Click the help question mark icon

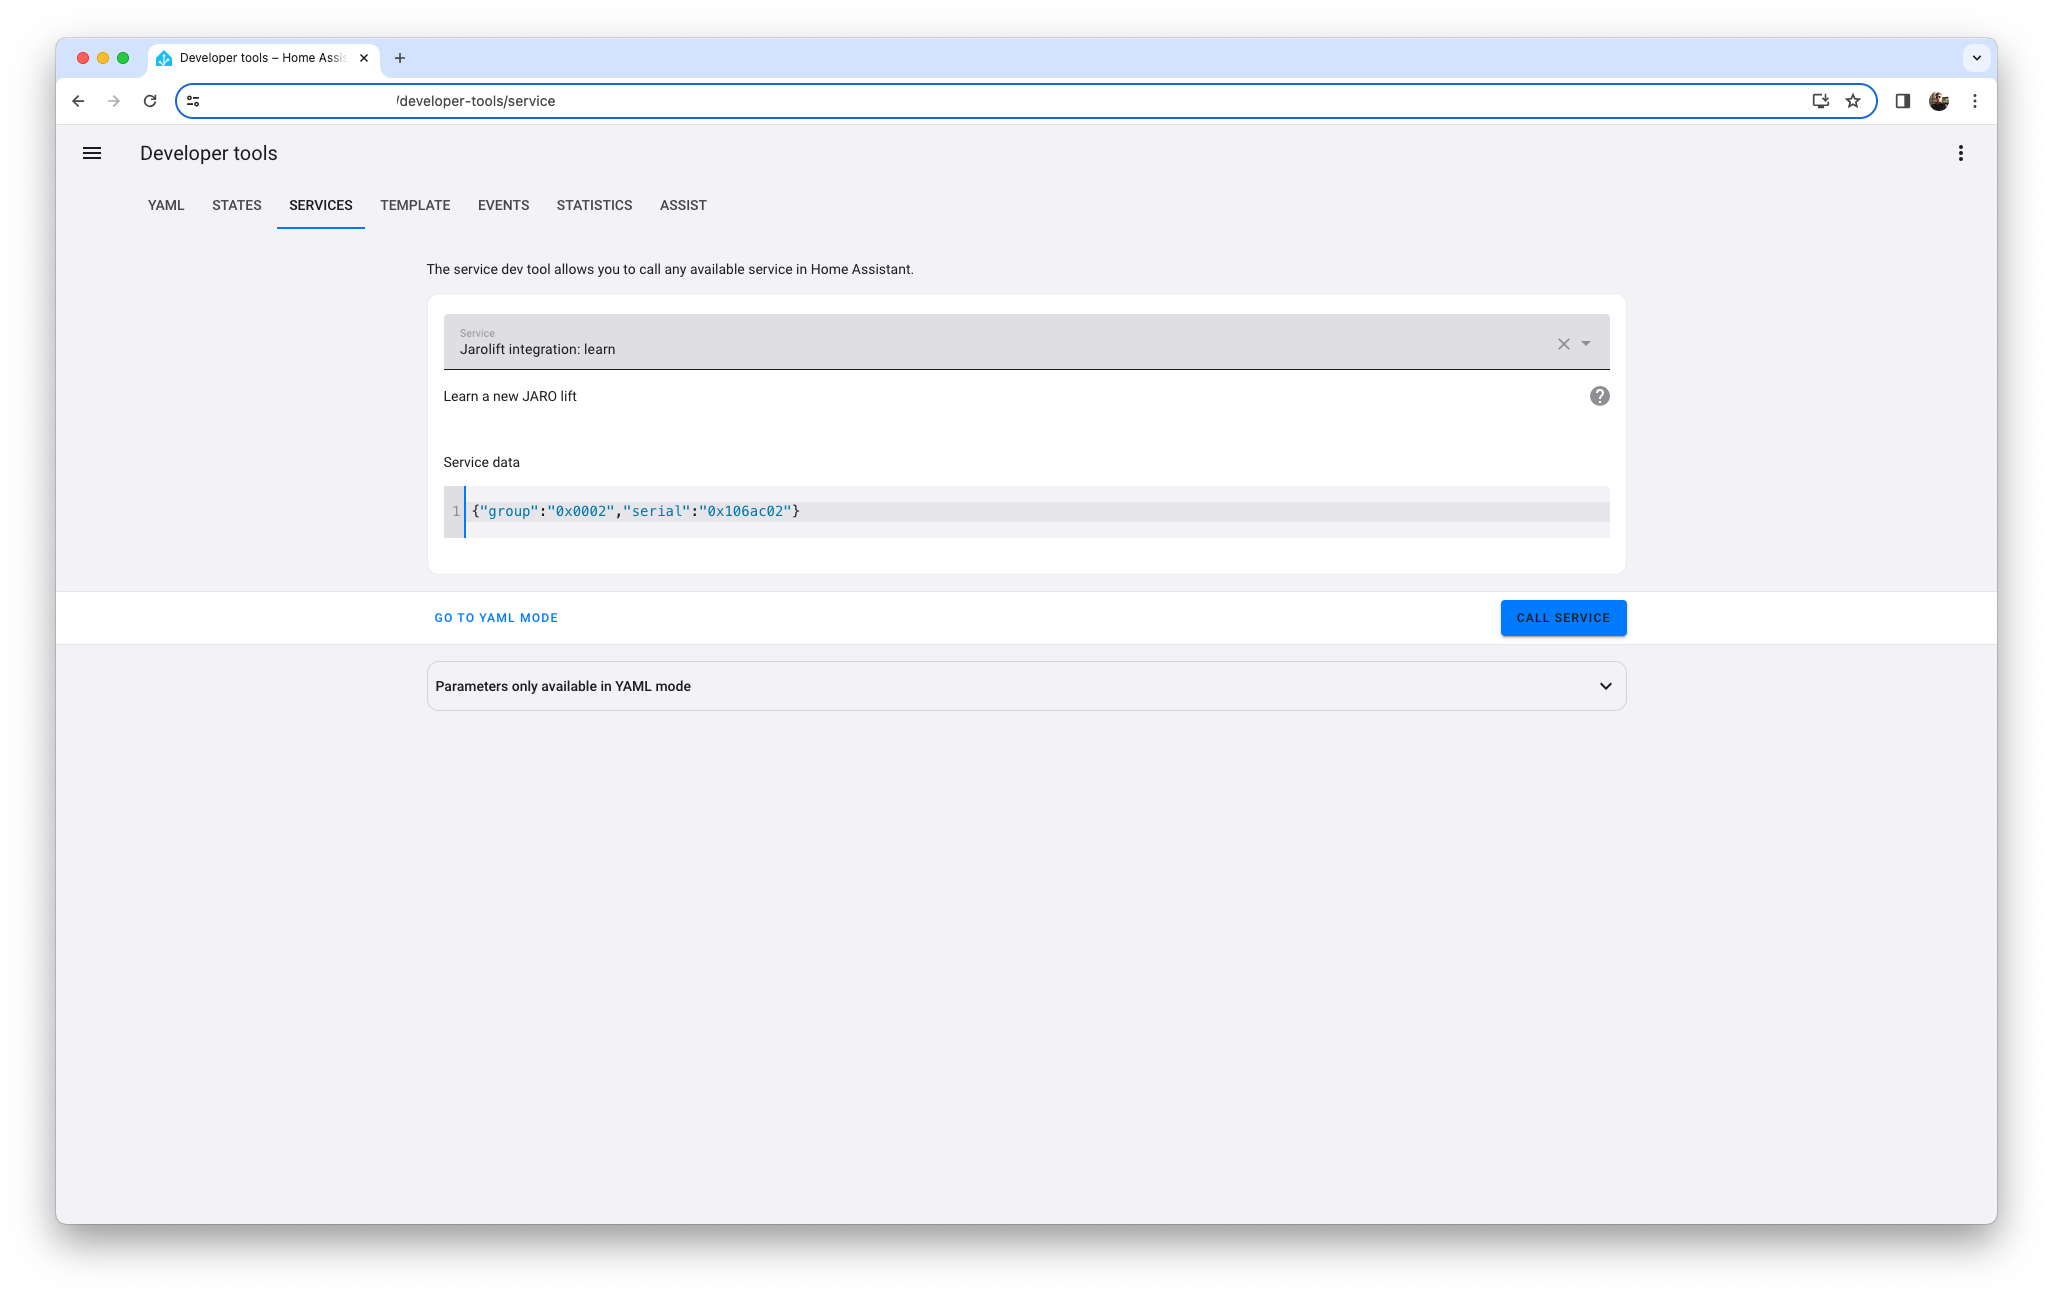coord(1599,396)
